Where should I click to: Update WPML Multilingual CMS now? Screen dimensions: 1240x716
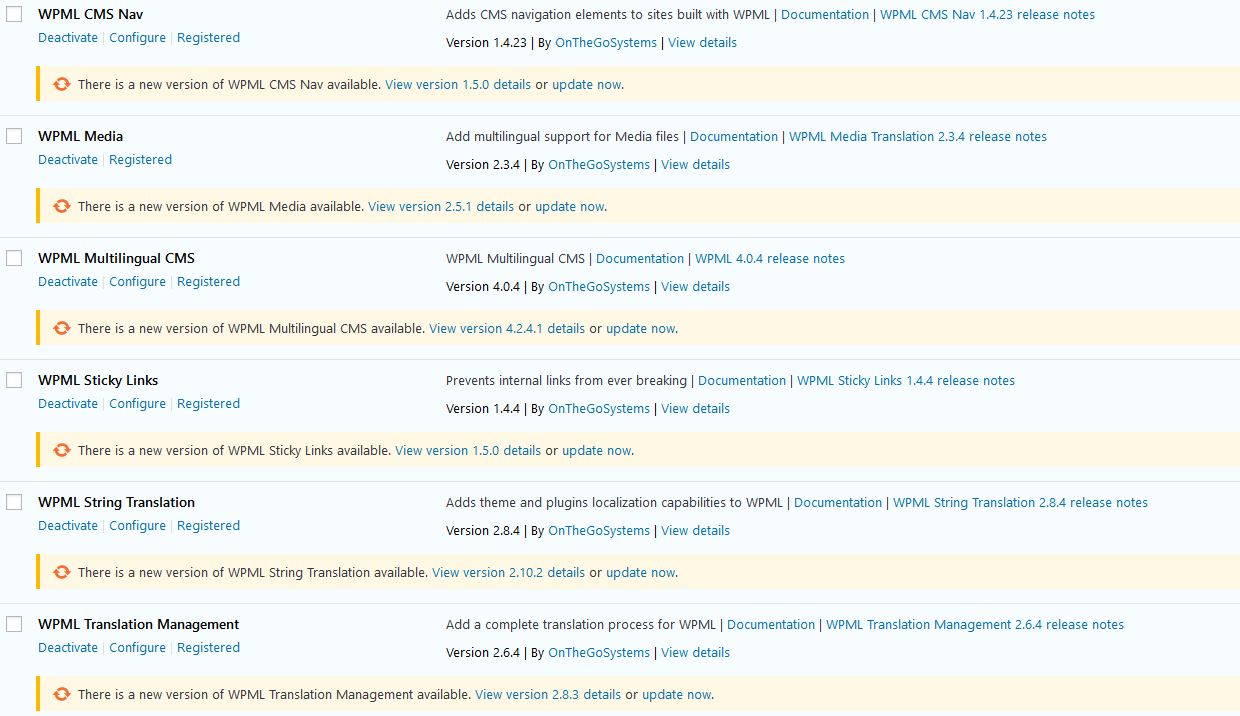point(640,329)
